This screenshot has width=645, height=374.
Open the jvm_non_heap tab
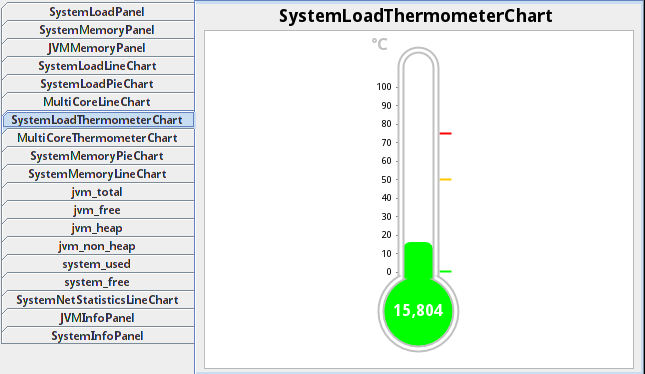pyautogui.click(x=98, y=246)
